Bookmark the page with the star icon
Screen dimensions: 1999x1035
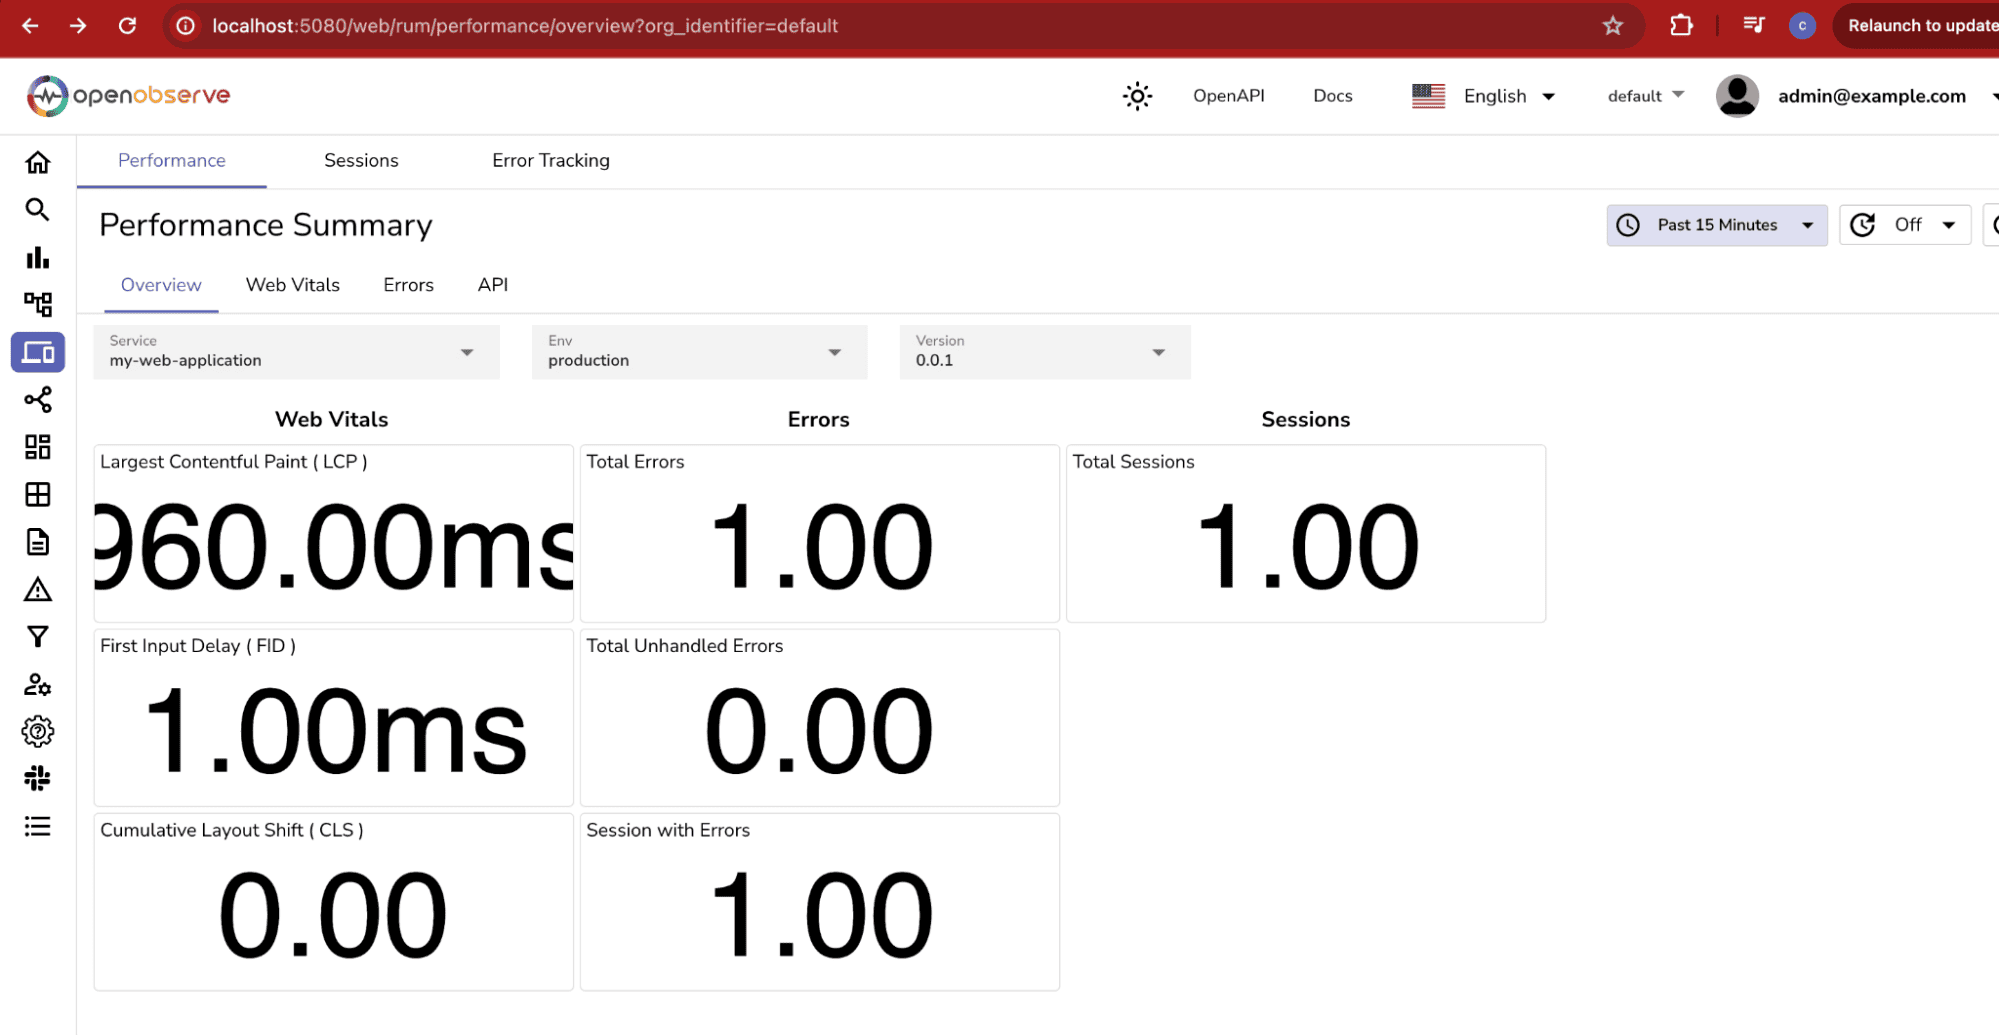pos(1613,26)
